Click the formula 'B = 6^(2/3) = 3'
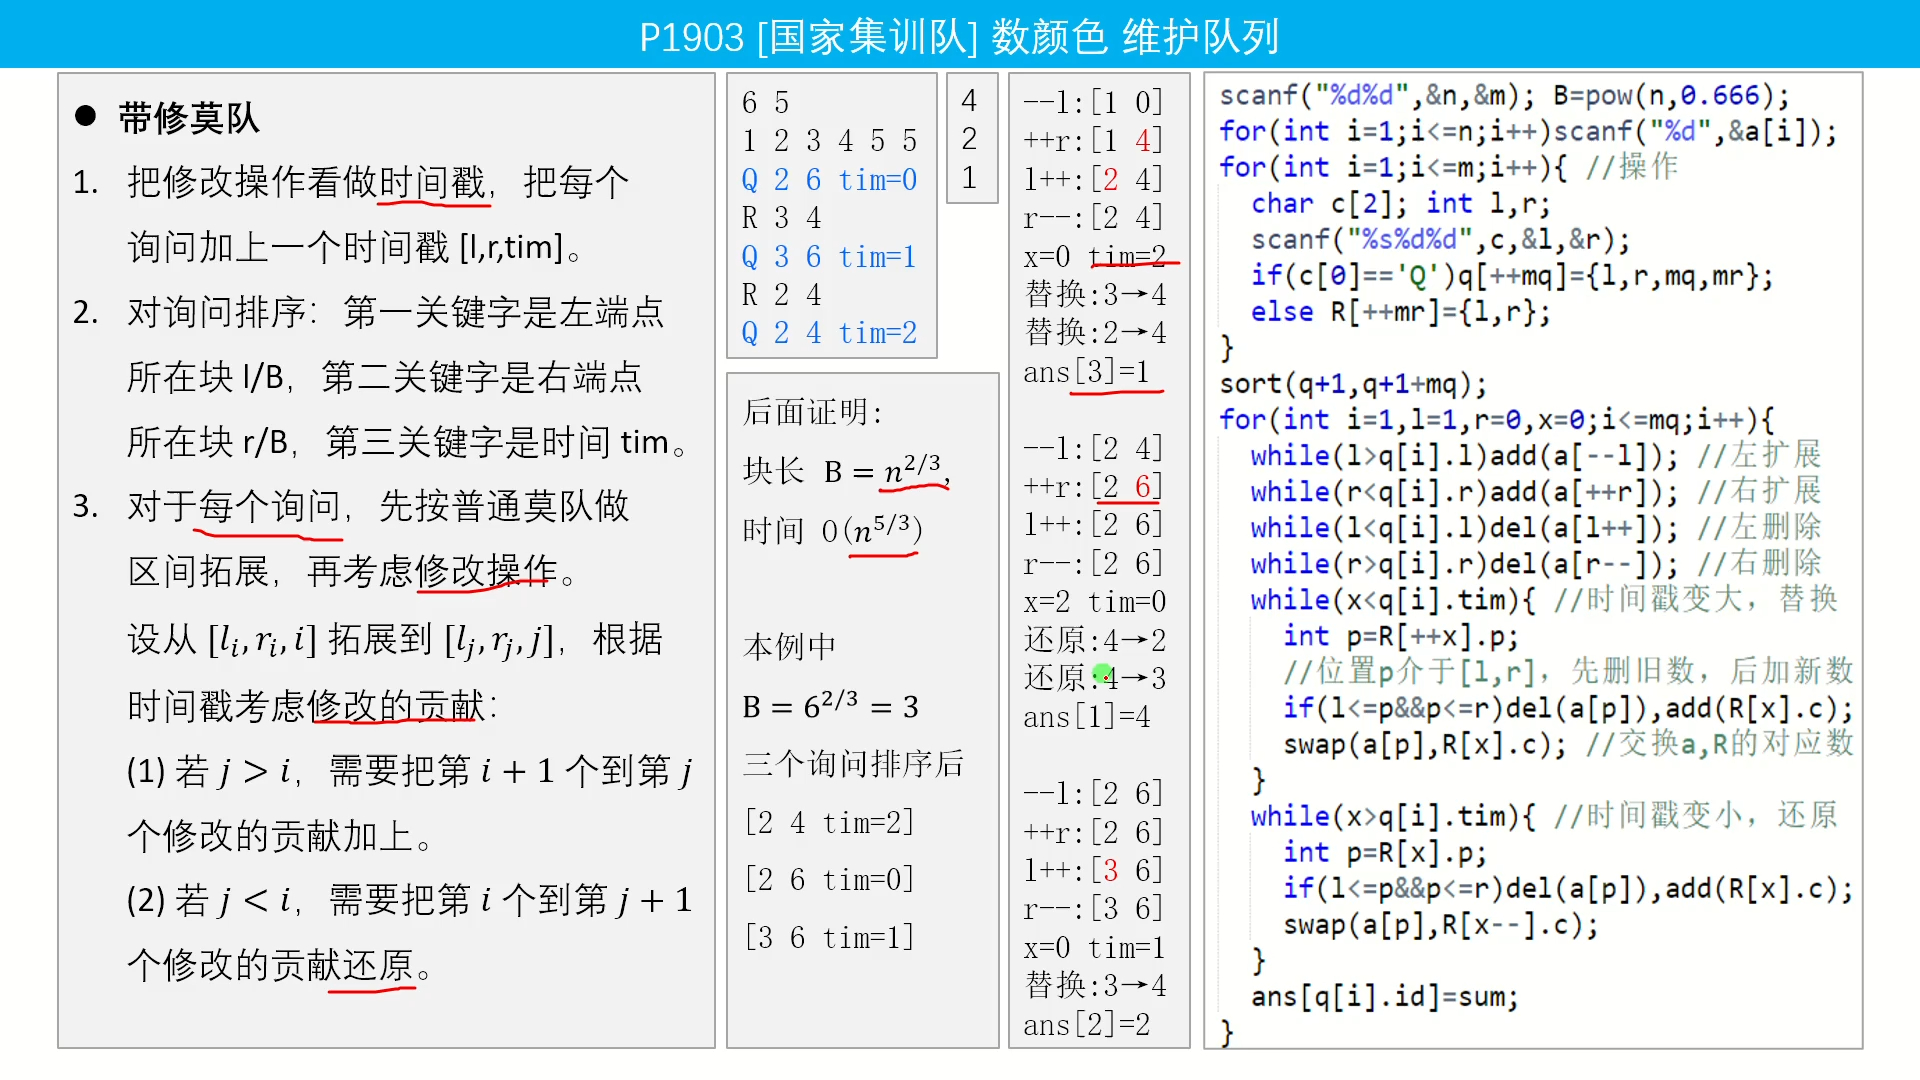The height and width of the screenshot is (1080, 1920). point(830,705)
